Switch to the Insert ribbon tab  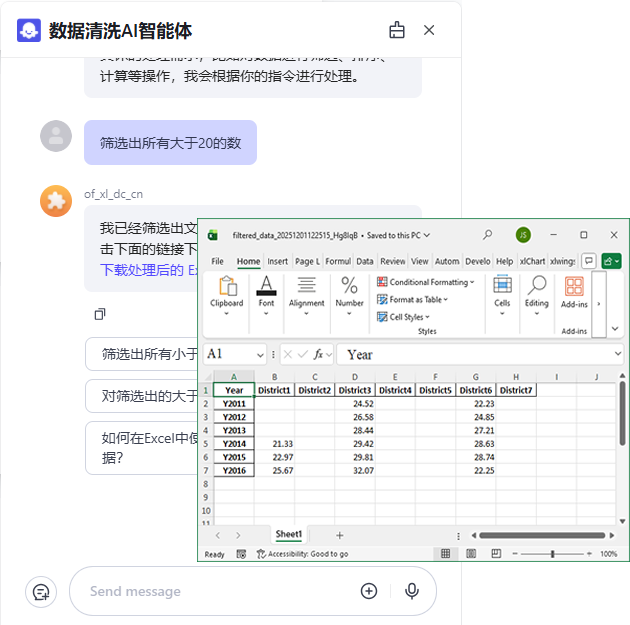click(x=278, y=261)
